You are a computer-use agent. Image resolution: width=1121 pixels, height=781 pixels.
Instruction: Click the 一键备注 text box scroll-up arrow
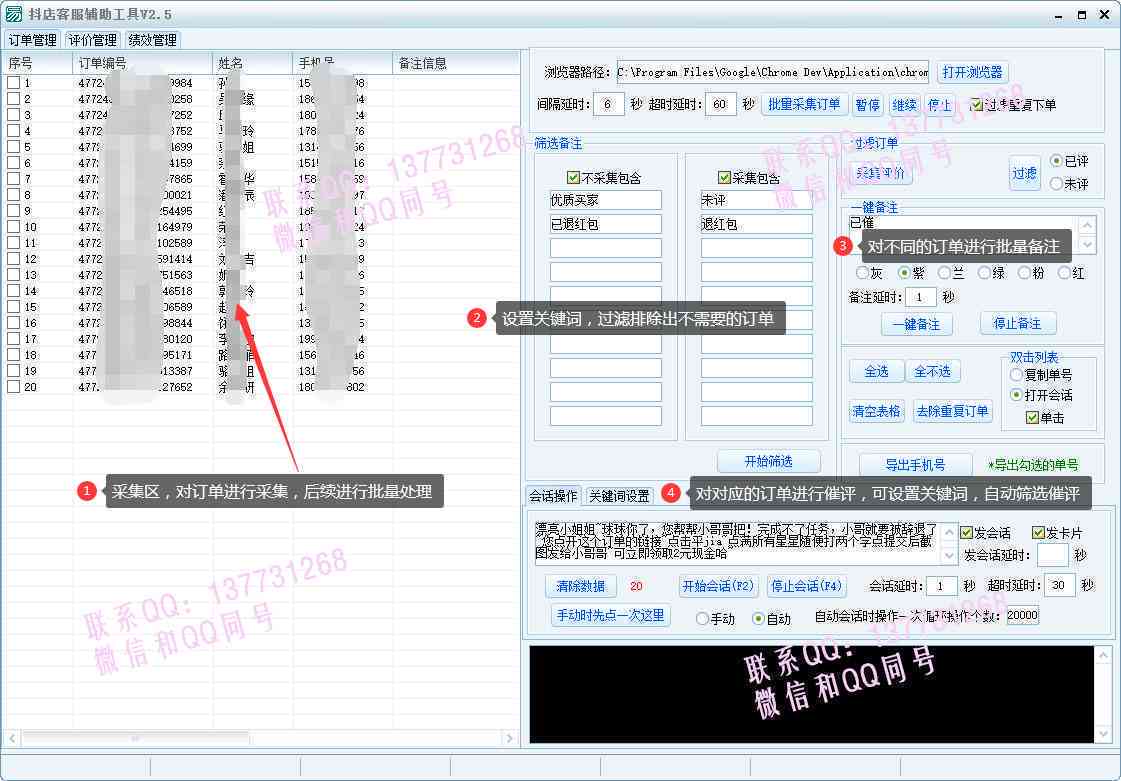click(x=1087, y=225)
